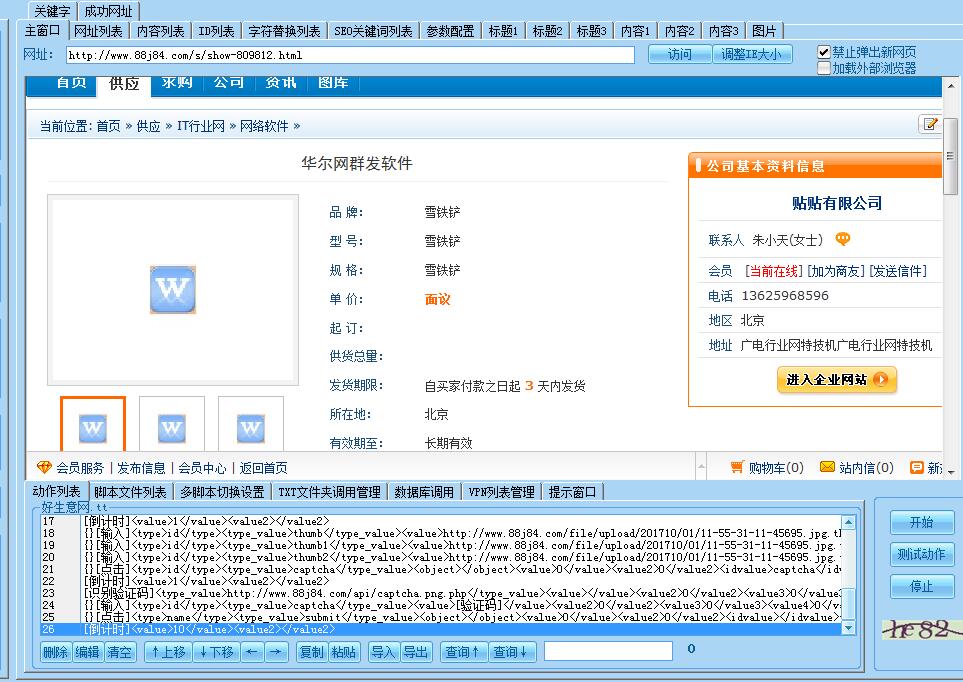963x682 pixels.
Task: Open the 内容3 tab
Action: 723,31
